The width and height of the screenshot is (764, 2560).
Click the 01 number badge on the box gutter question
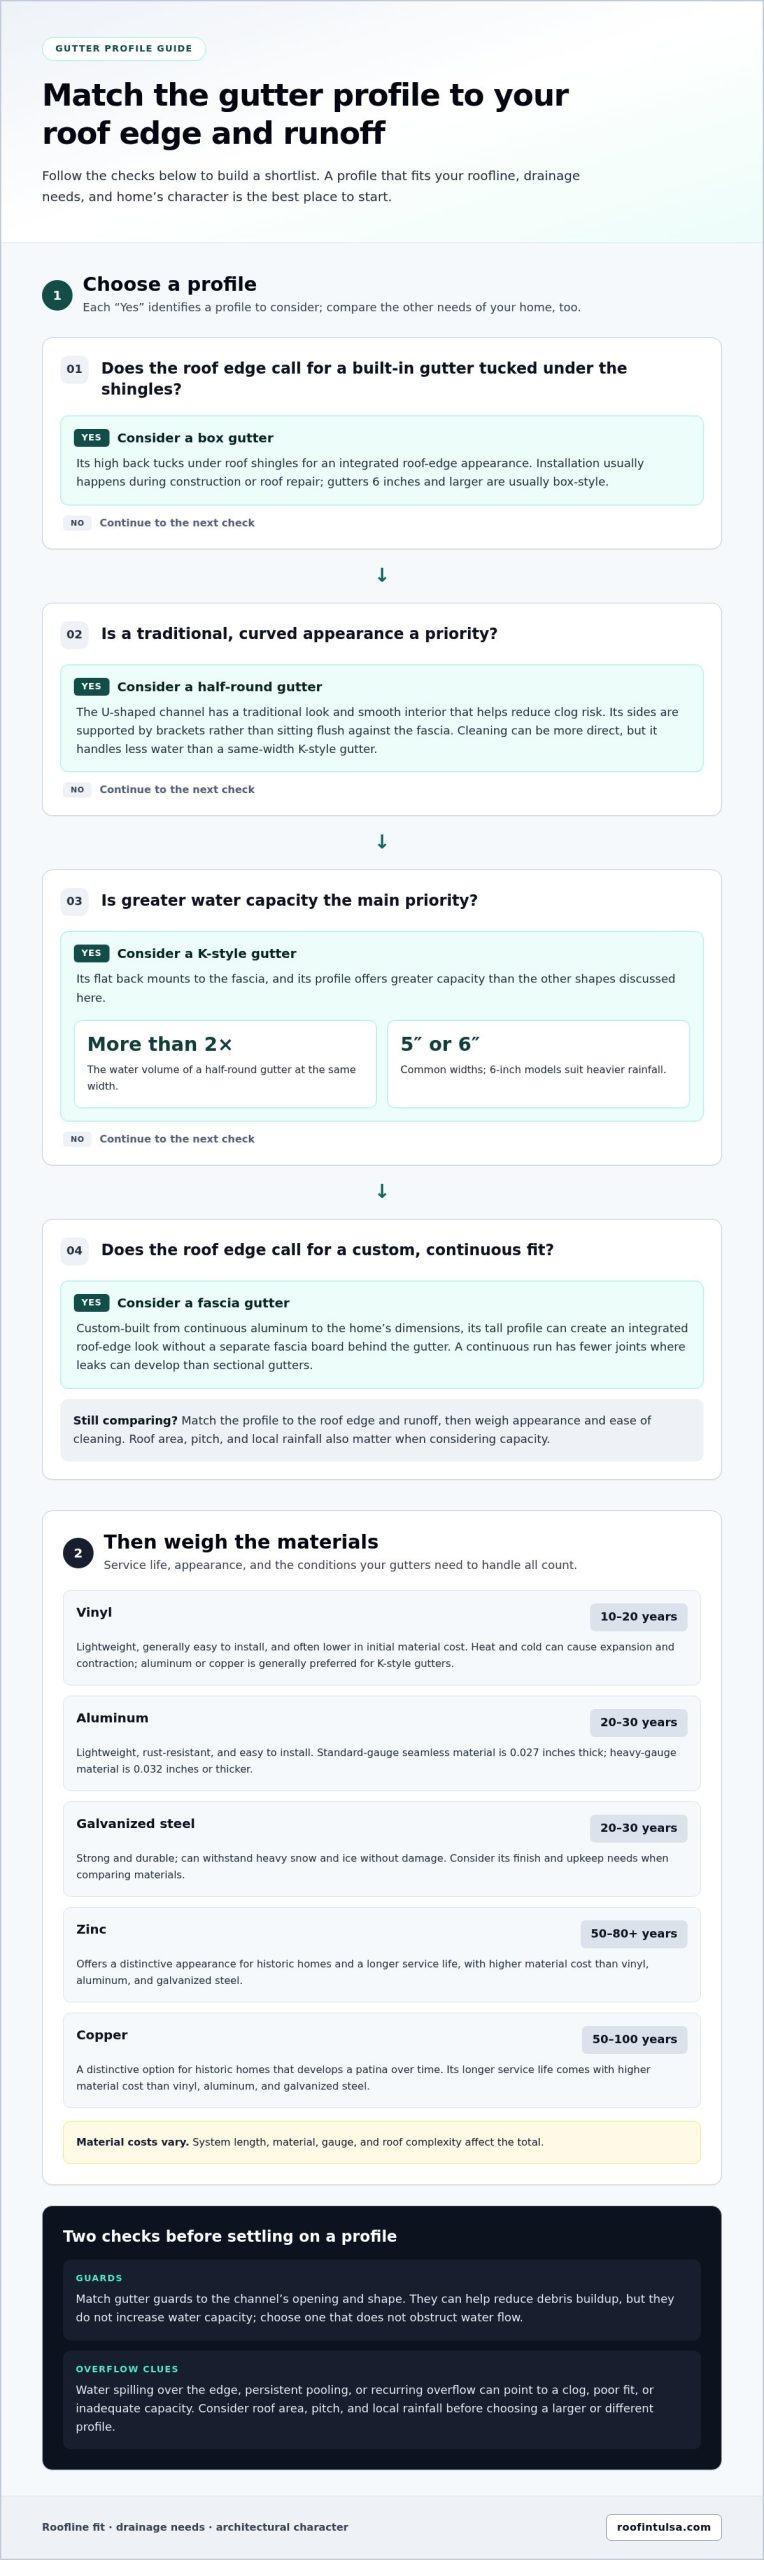(74, 369)
